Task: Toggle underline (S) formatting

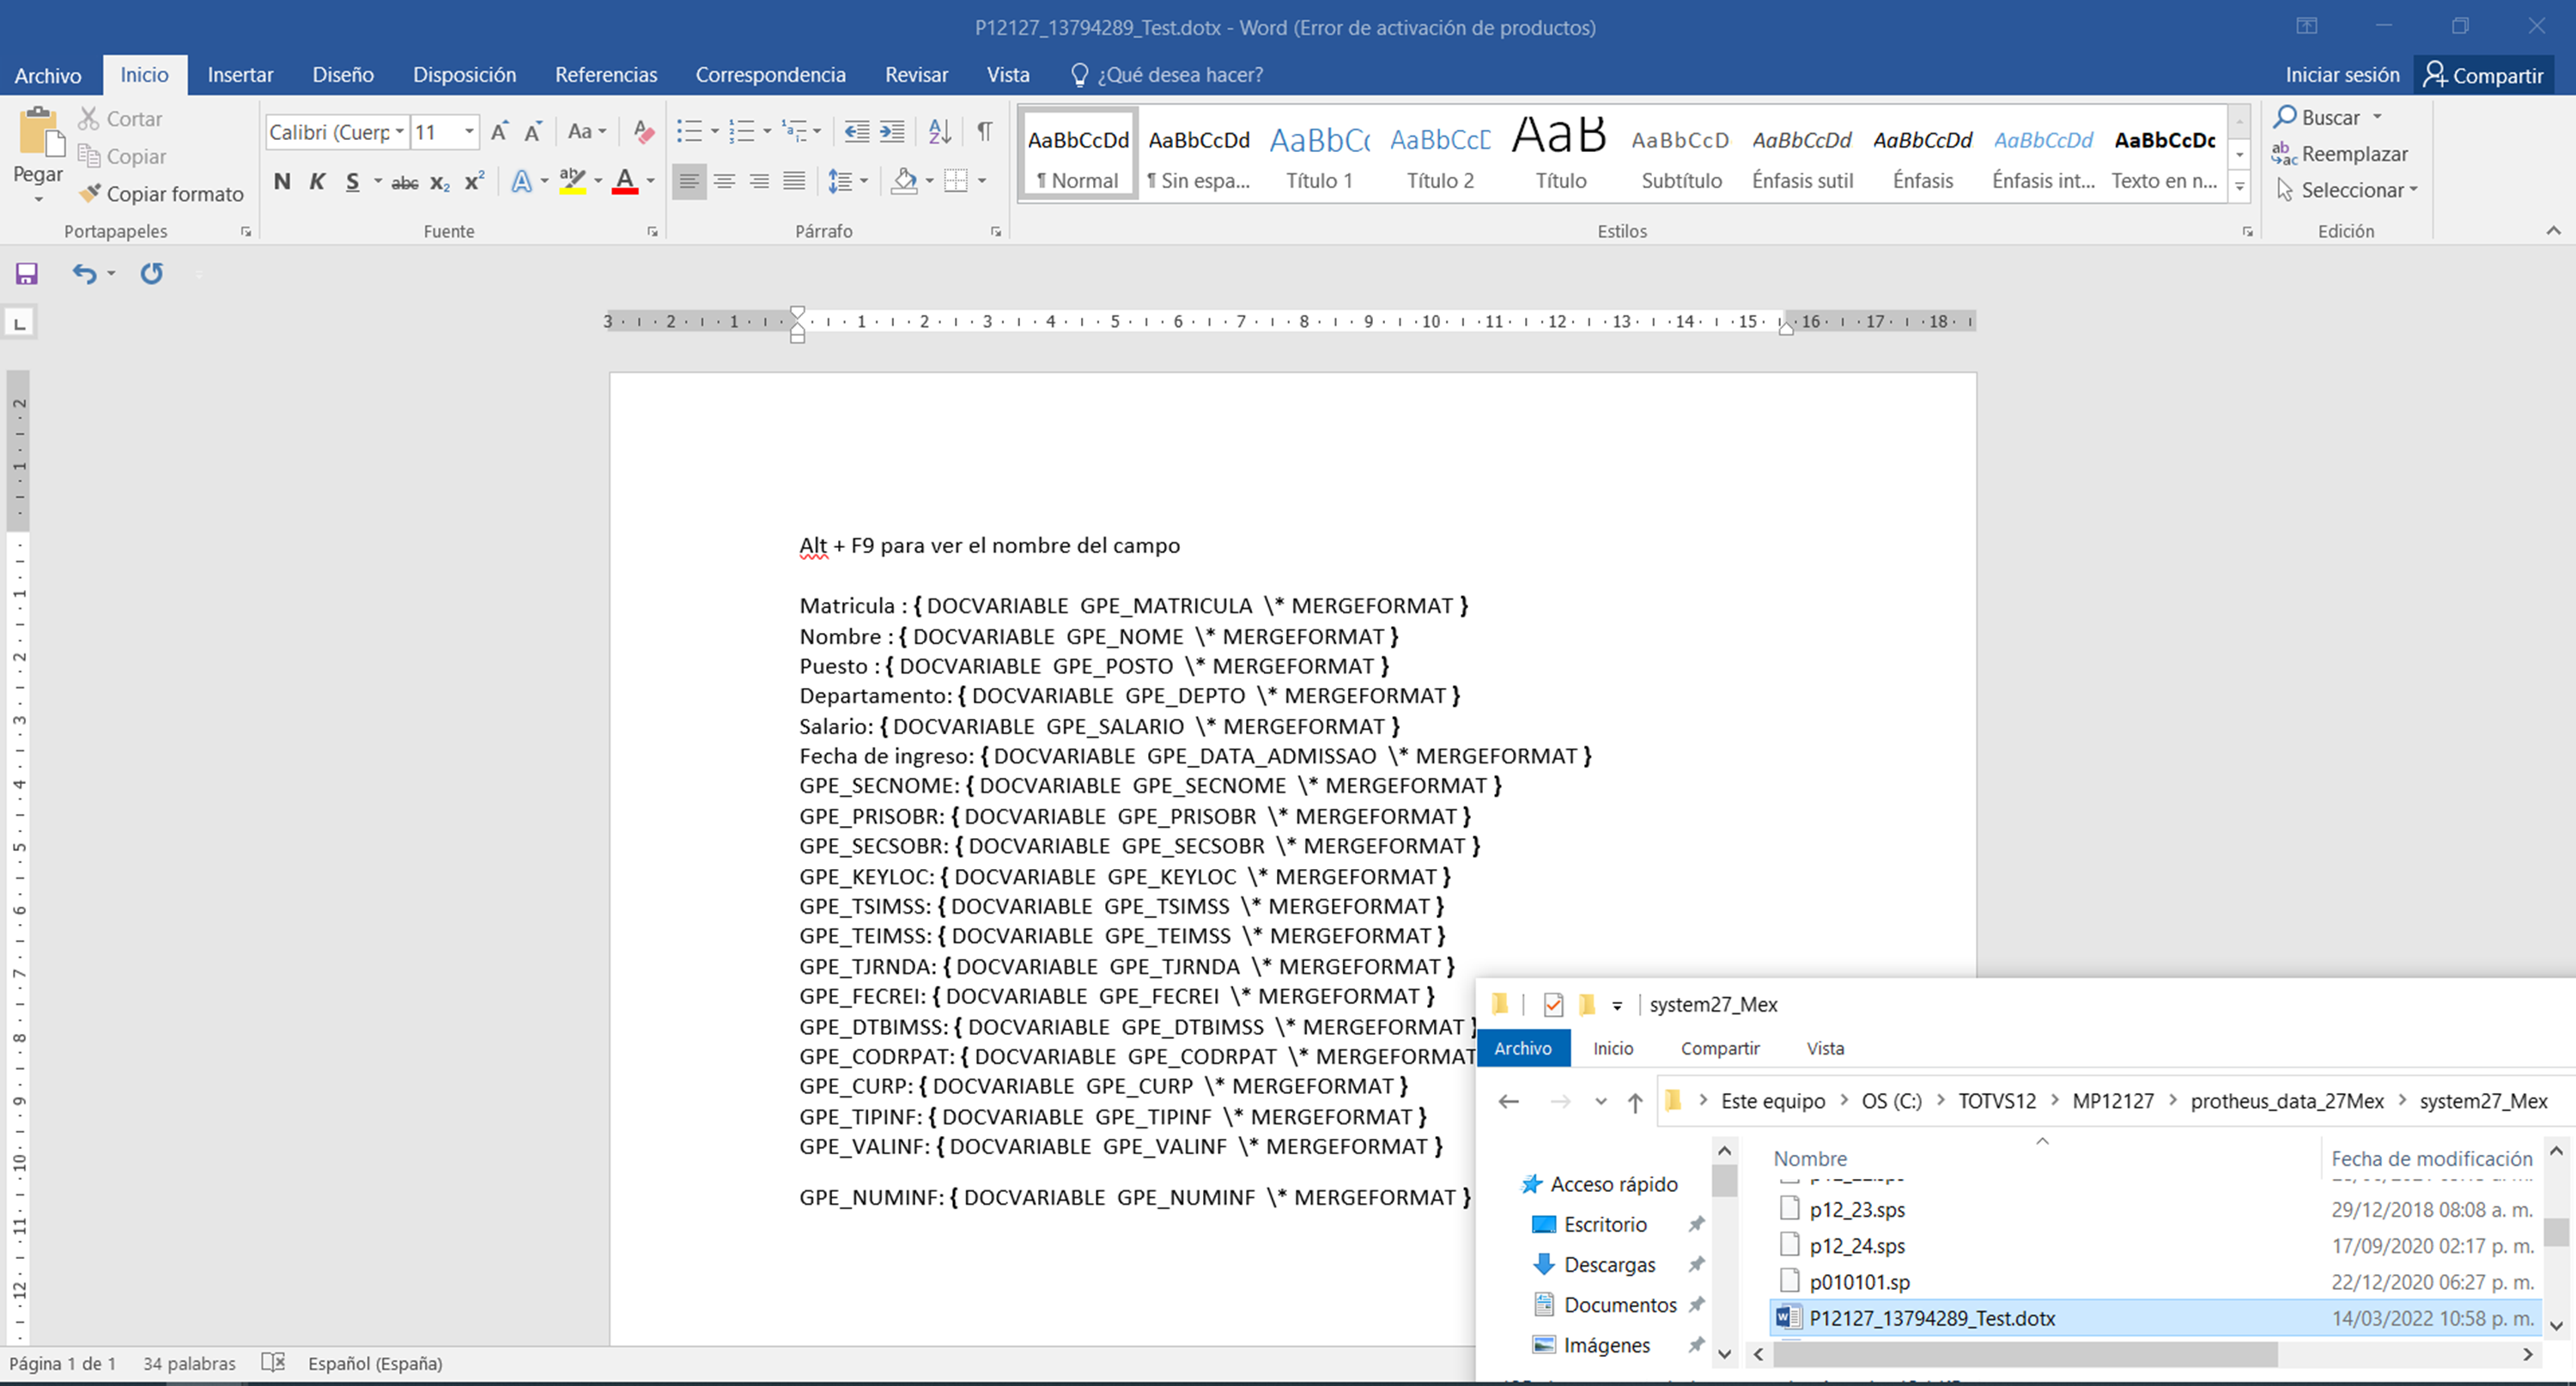Action: [352, 181]
